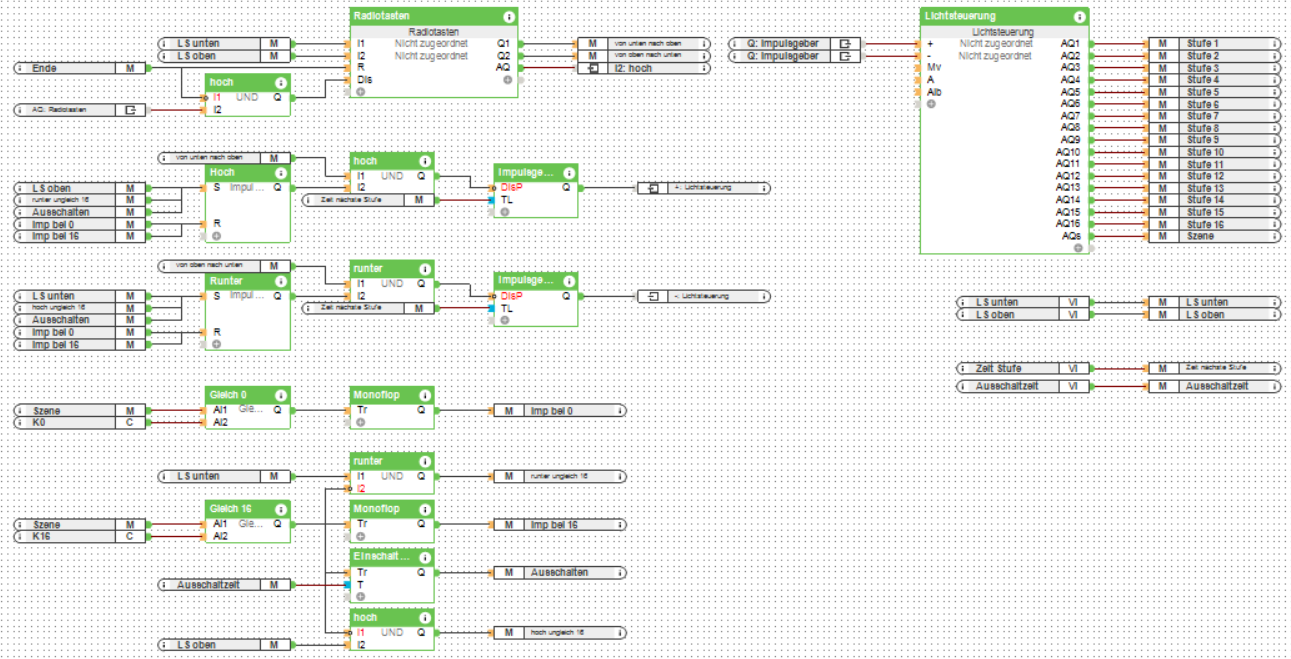1291x659 pixels.
Task: Click info icon on Impulsge... block feeding +: Lichtsteuerung
Action: tap(568, 173)
